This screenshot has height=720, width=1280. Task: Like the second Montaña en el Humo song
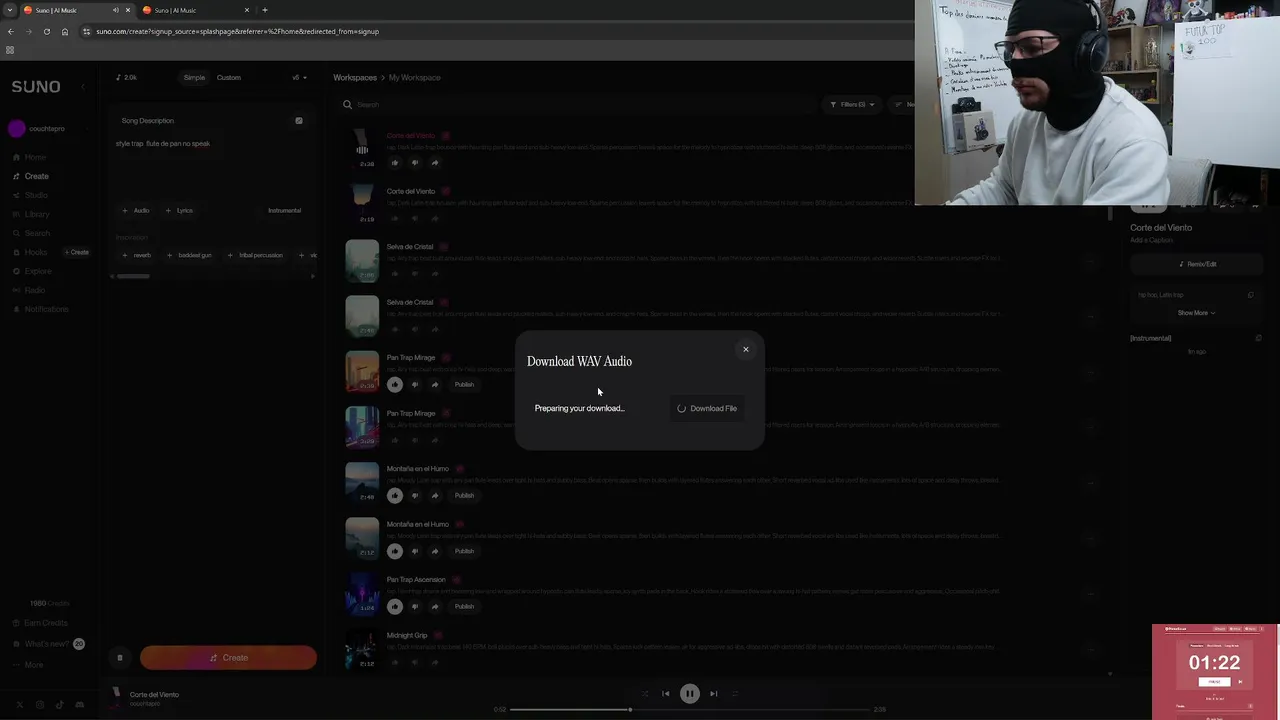coord(395,551)
